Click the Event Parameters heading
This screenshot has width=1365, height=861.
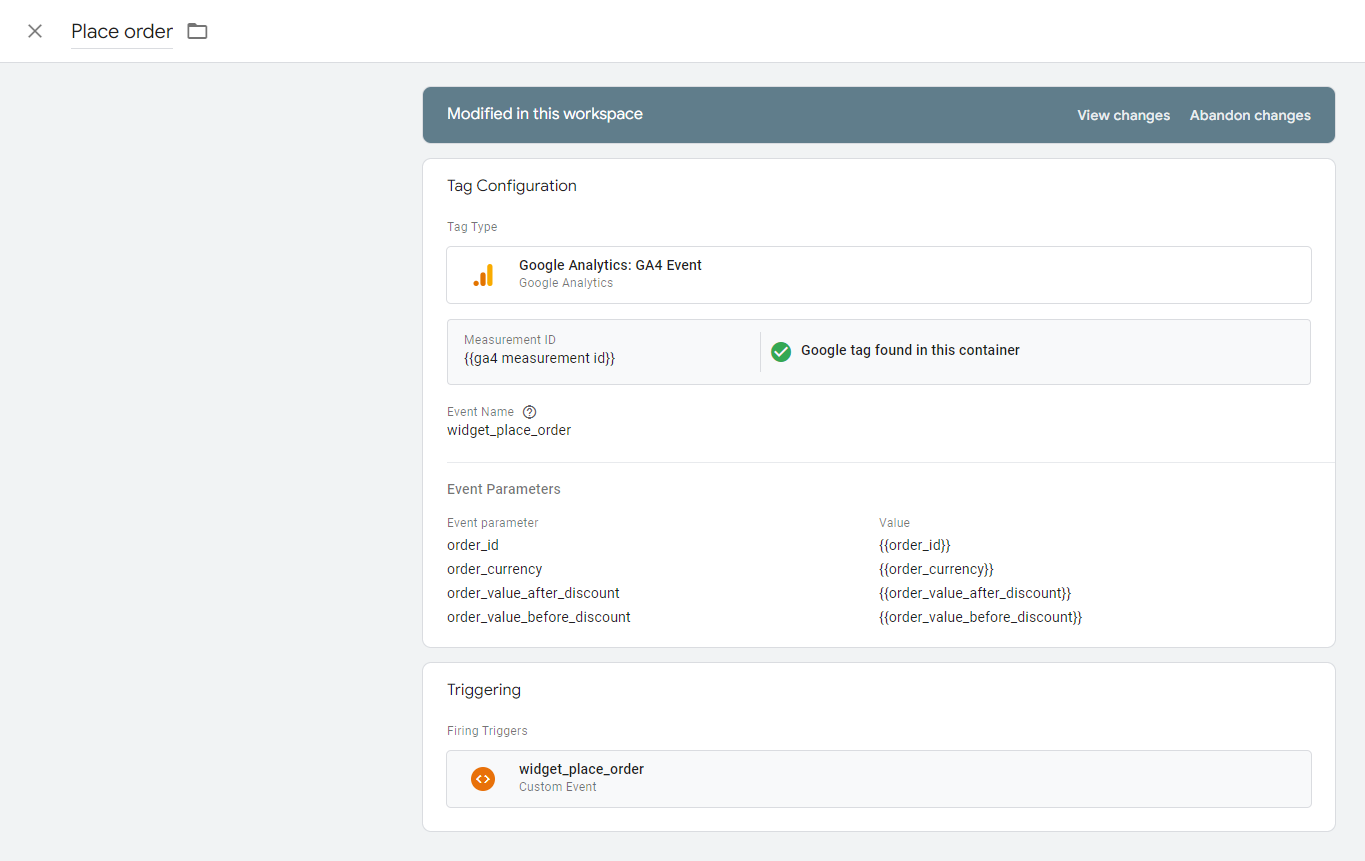click(x=504, y=489)
